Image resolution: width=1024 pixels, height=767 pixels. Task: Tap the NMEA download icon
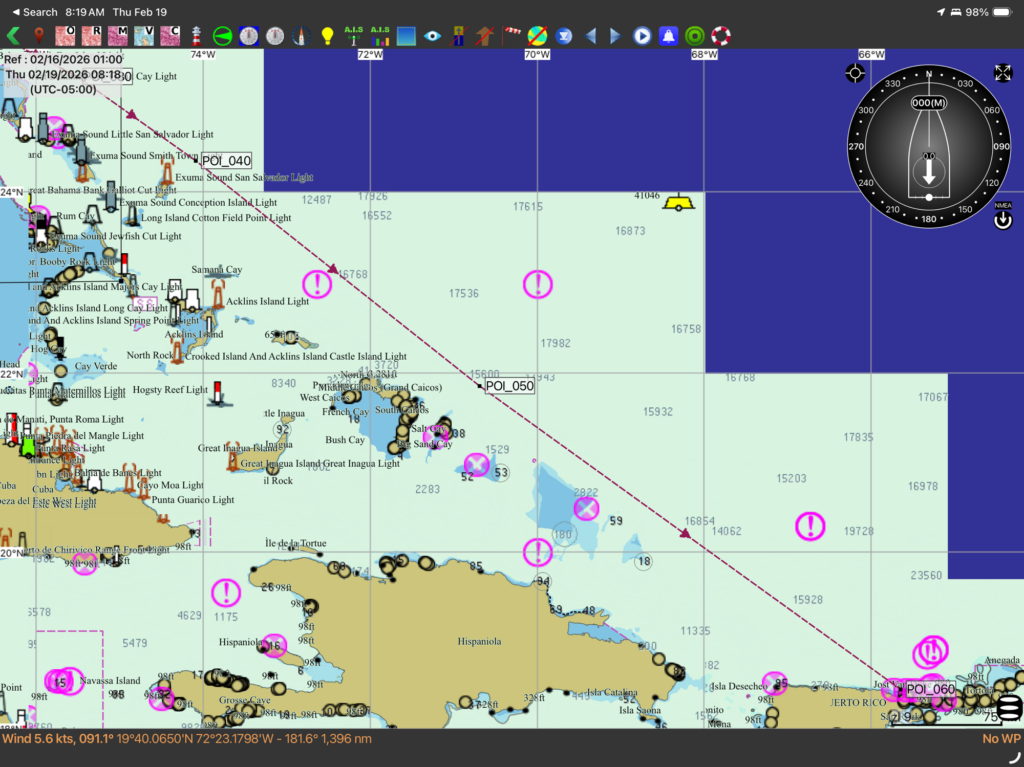[1003, 216]
